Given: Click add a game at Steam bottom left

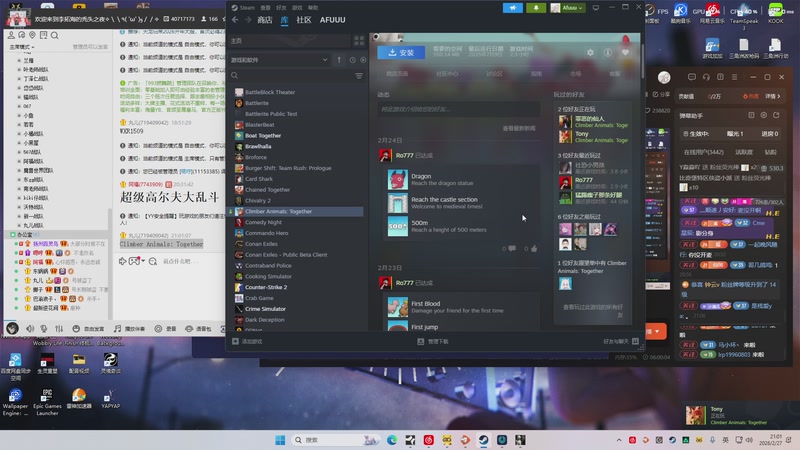Looking at the screenshot, I should pos(247,341).
